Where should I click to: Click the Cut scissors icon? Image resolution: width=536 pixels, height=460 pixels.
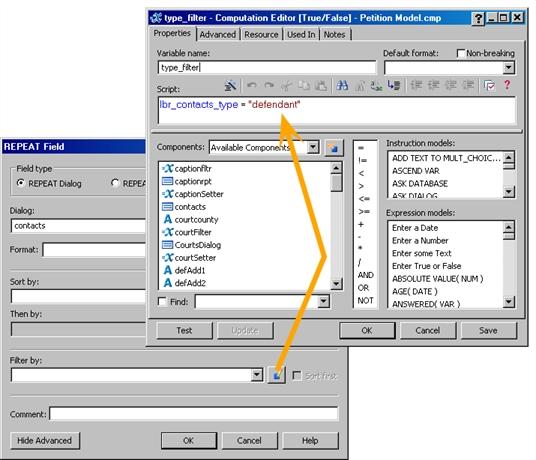[x=286, y=85]
